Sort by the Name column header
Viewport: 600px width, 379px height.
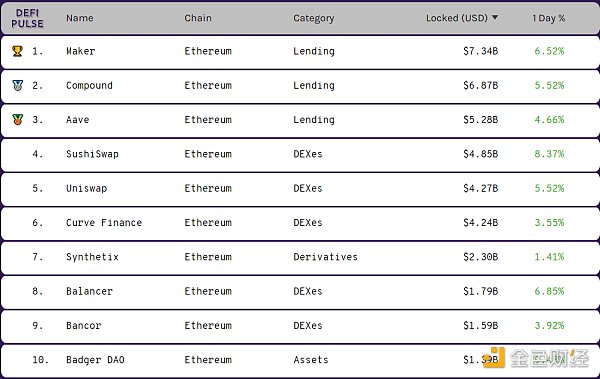(80, 18)
